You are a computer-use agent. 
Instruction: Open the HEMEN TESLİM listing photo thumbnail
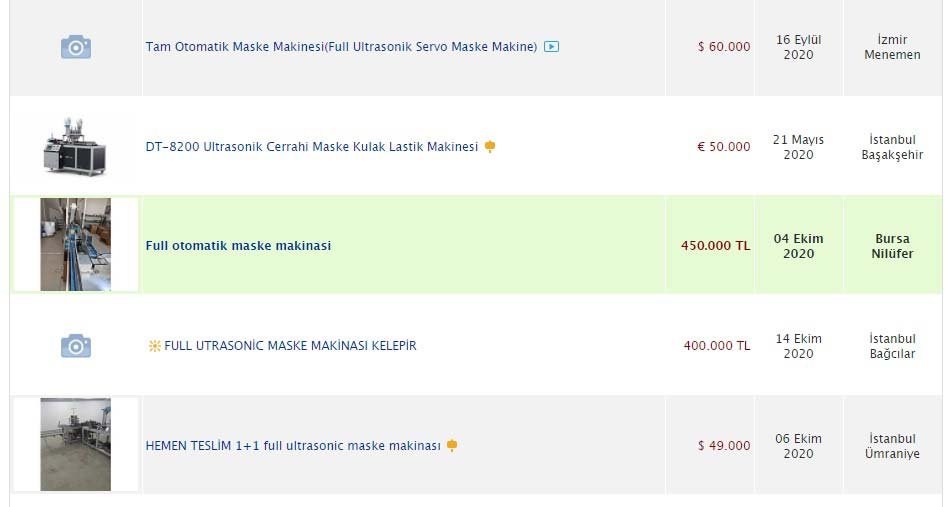(75, 445)
